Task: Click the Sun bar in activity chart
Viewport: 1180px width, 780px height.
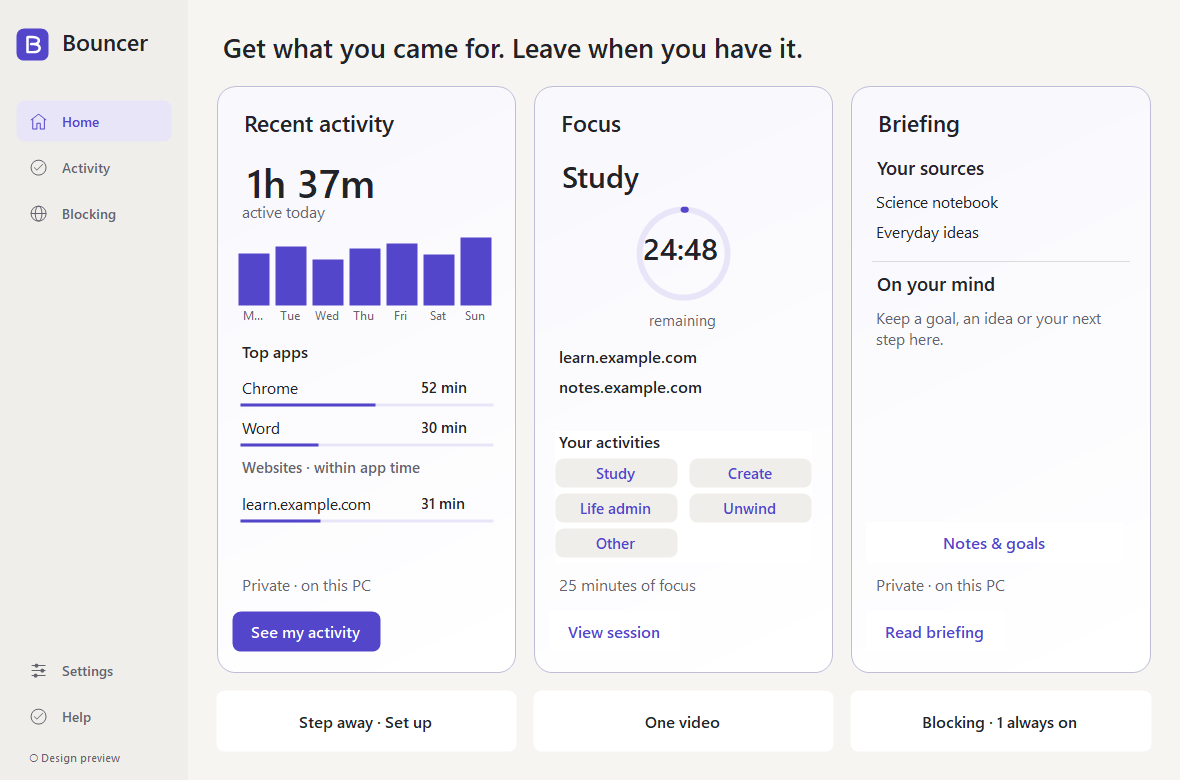Action: (x=476, y=271)
